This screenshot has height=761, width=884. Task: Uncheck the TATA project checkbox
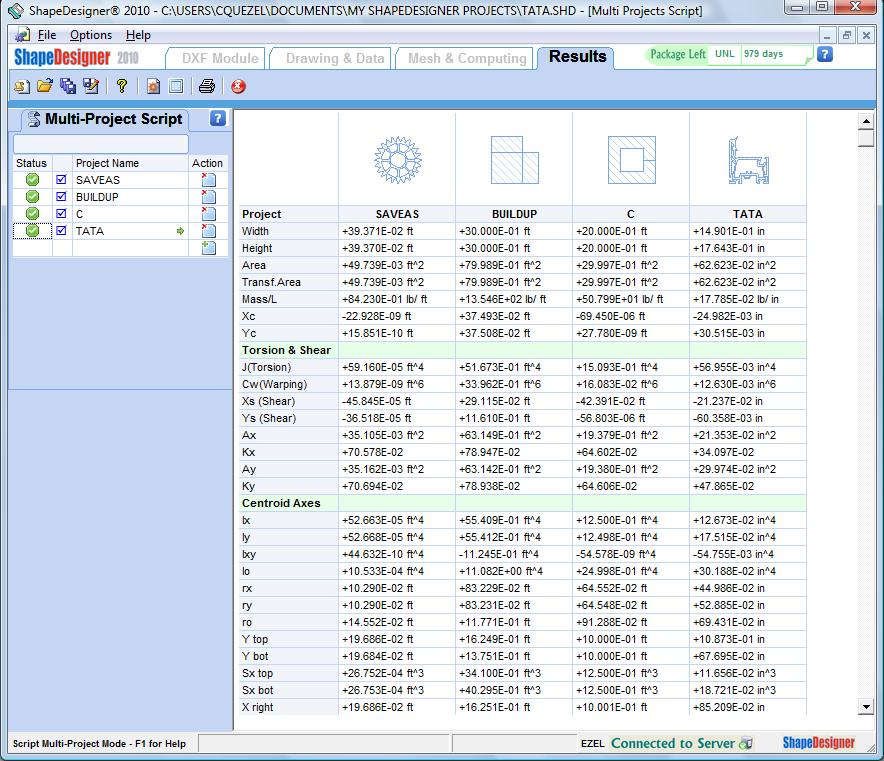pos(61,231)
